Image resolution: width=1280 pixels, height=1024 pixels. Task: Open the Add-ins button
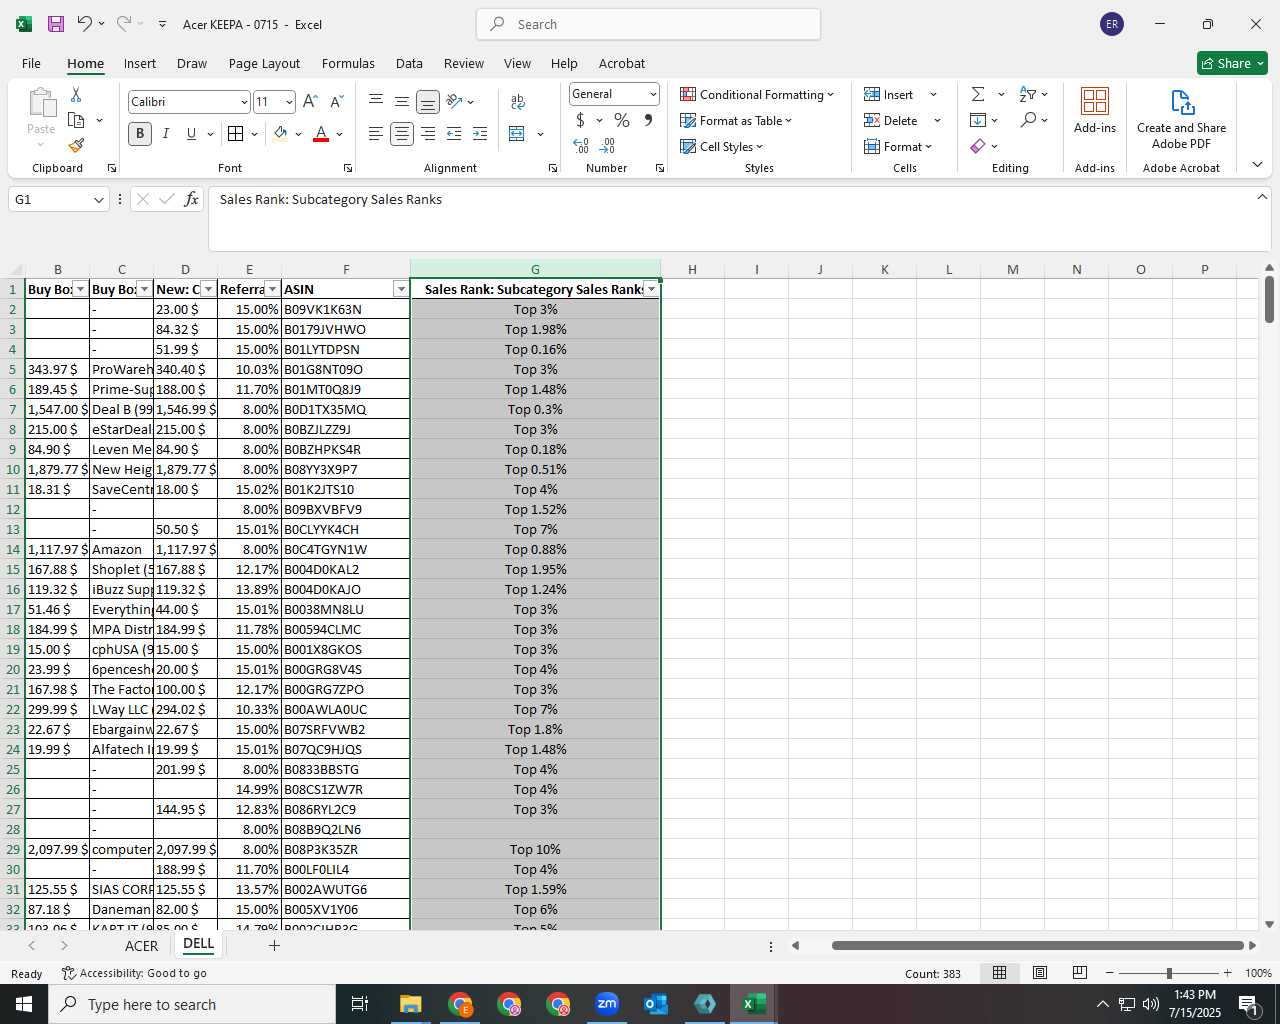[x=1095, y=111]
